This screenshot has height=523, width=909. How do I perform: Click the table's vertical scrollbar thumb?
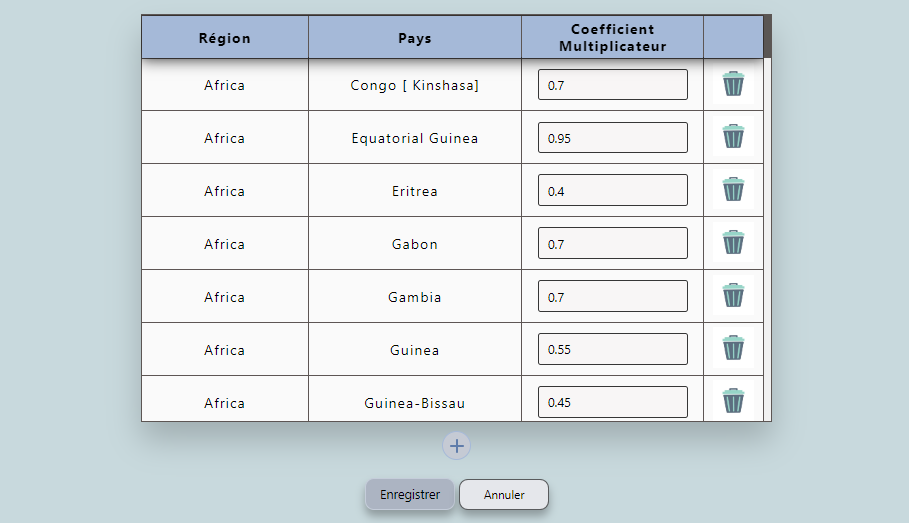pyautogui.click(x=768, y=37)
